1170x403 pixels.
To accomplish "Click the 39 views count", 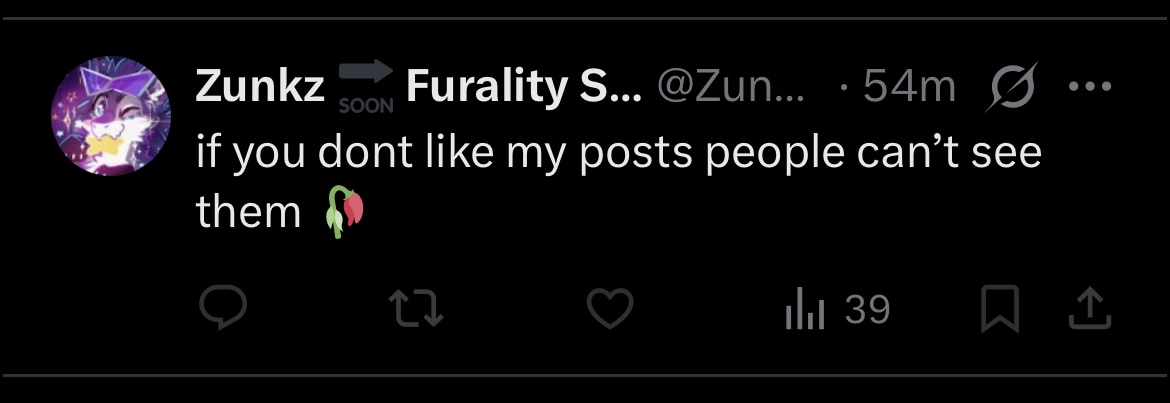I will click(x=867, y=308).
